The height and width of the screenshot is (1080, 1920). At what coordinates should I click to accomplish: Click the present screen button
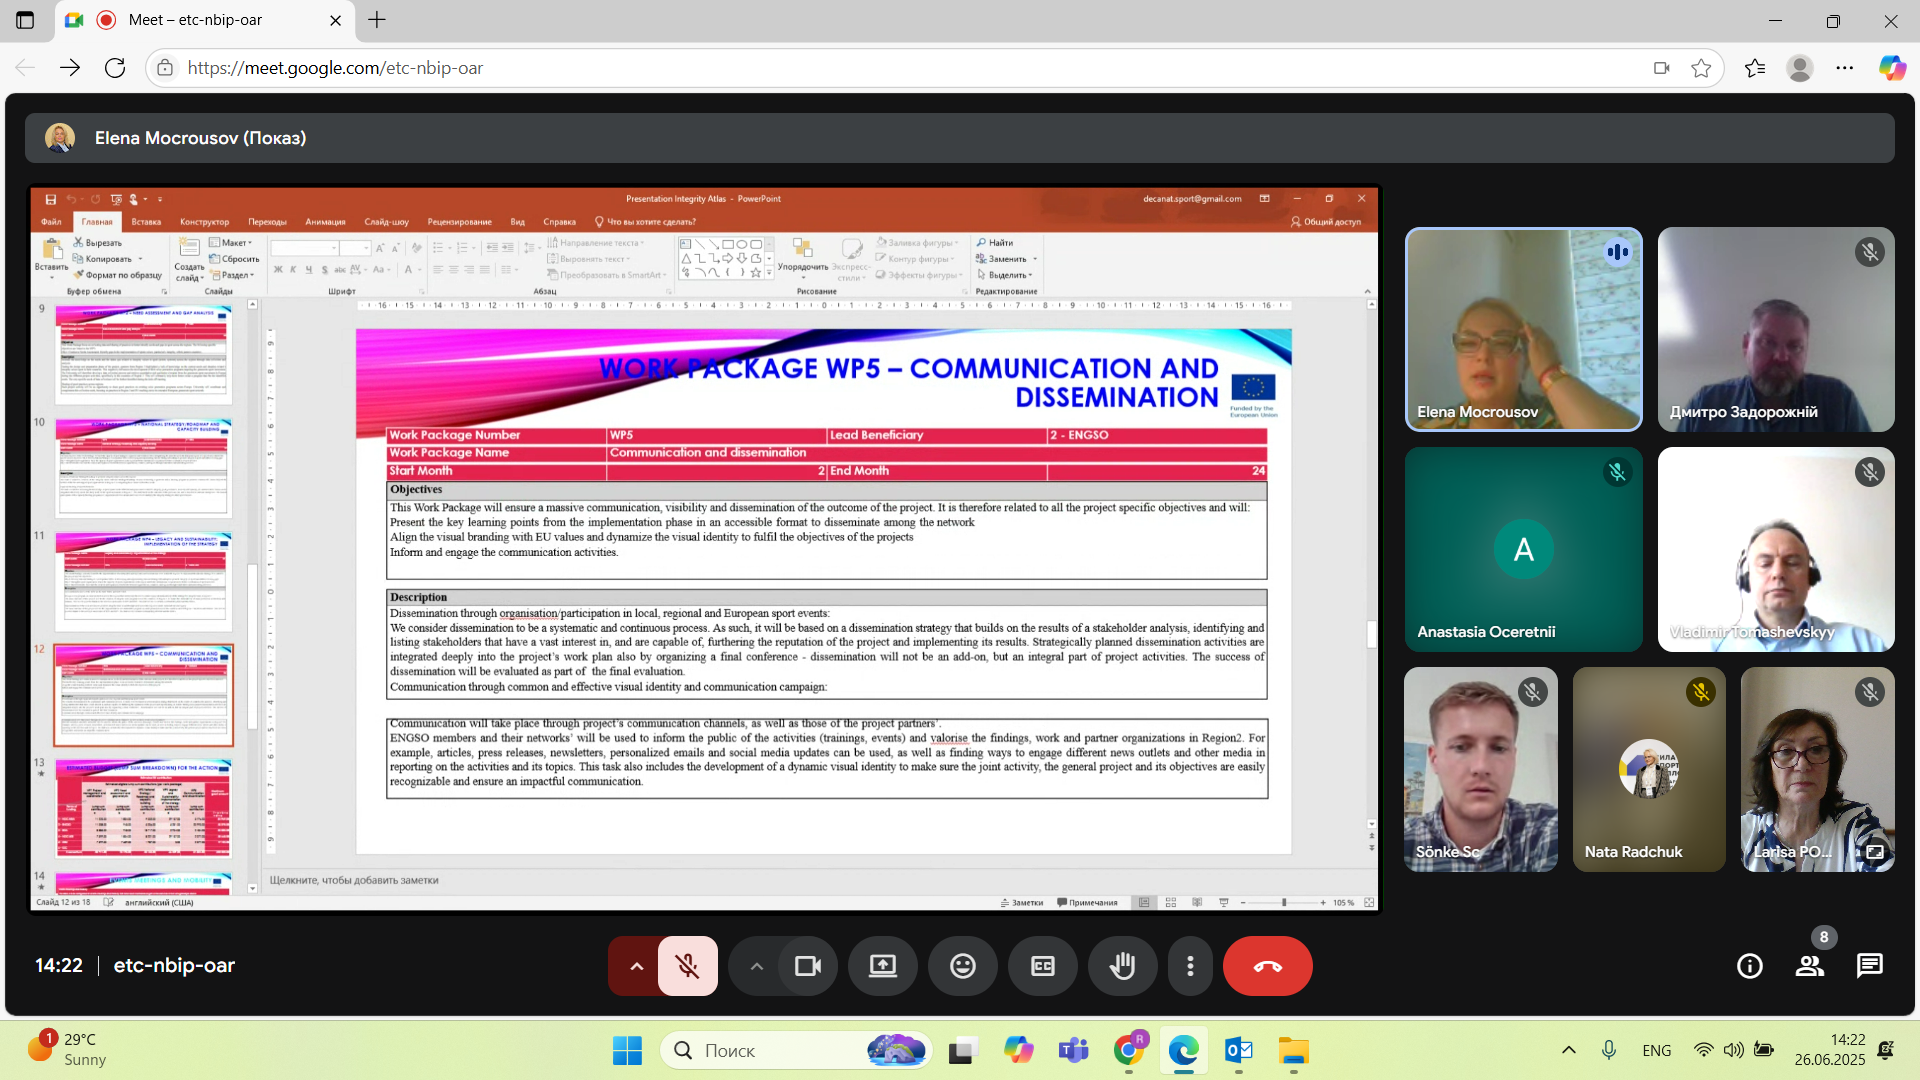[883, 966]
